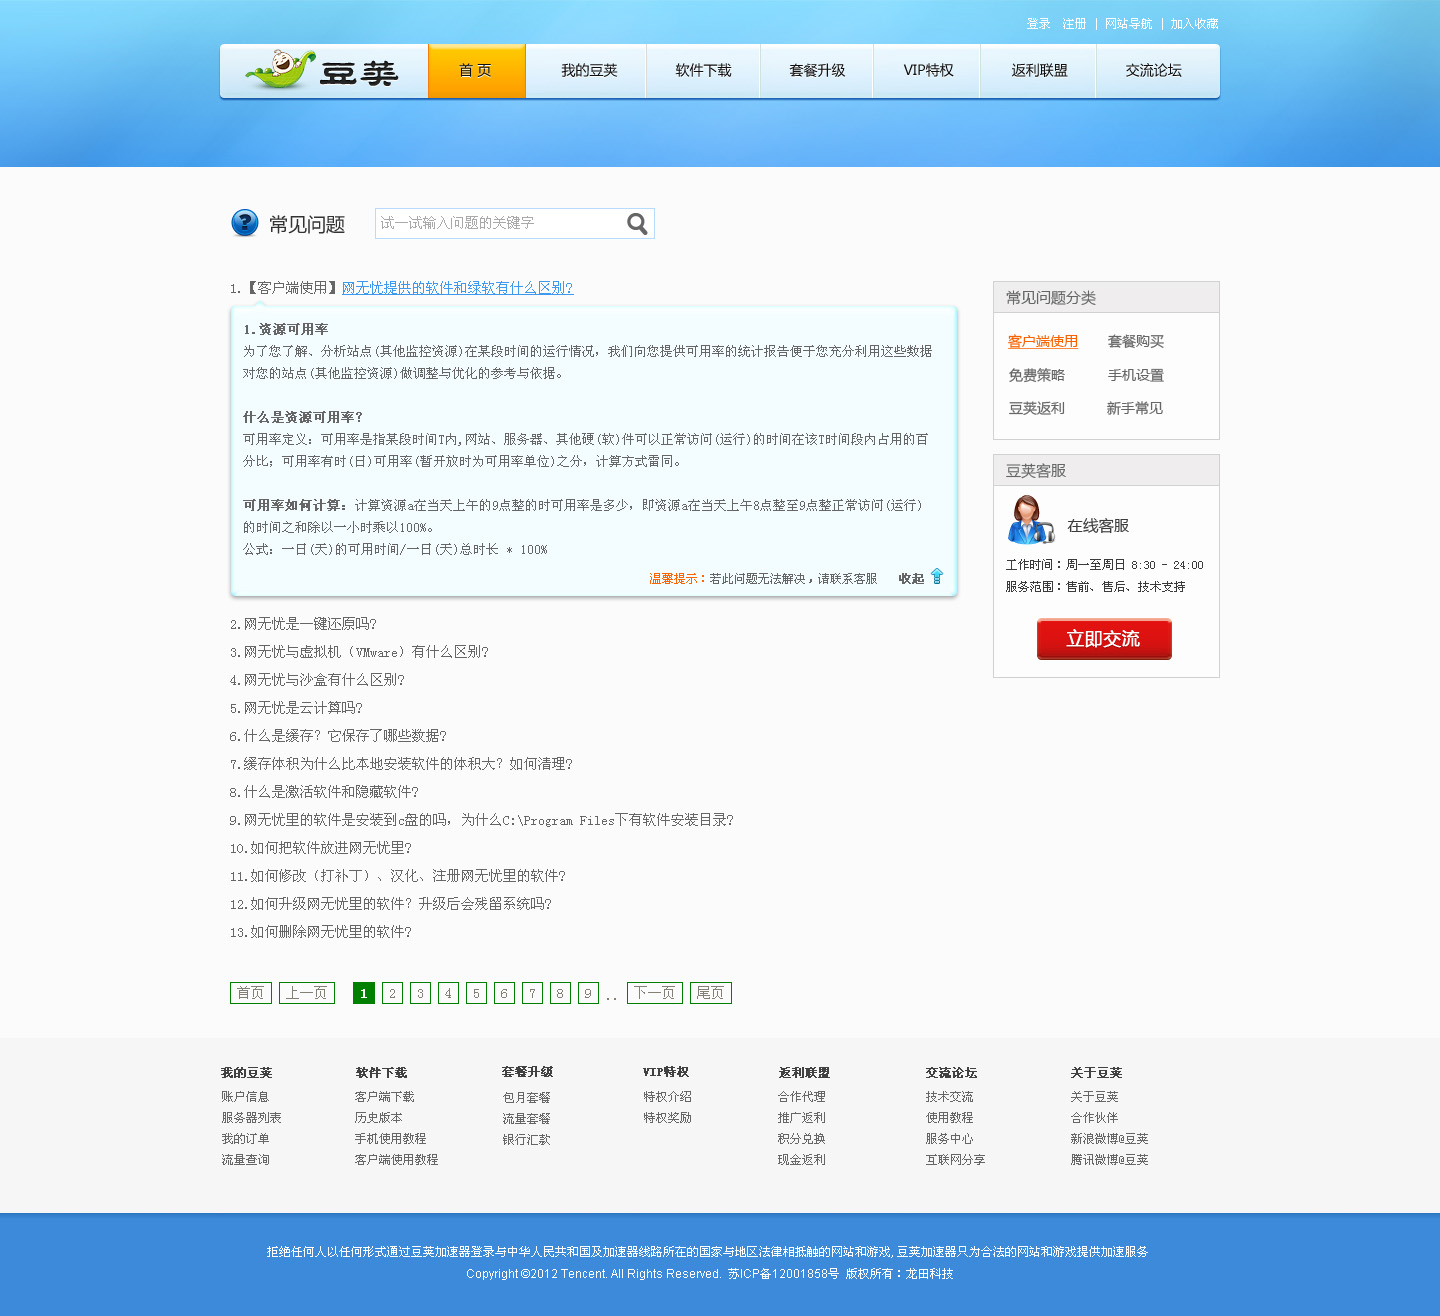Image resolution: width=1440 pixels, height=1316 pixels.
Task: Select the 套餐升级 nav item
Action: [817, 71]
